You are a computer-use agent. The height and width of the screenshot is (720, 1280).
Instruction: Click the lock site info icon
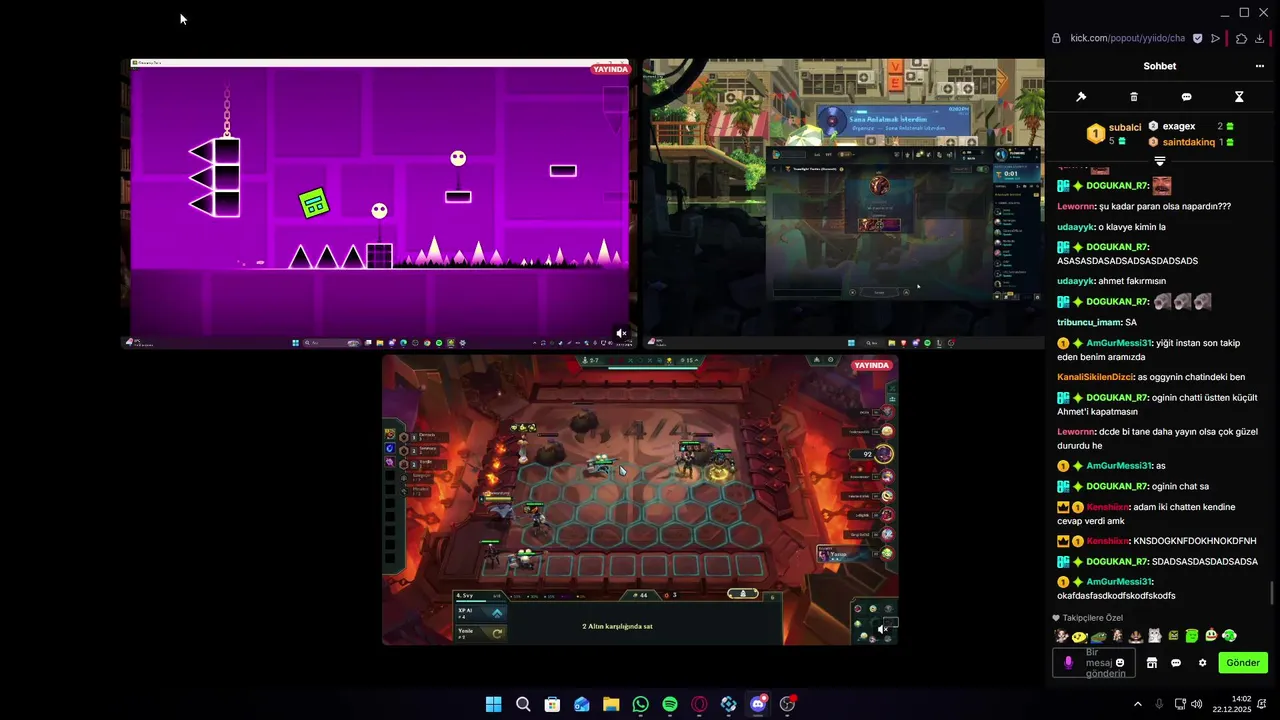[1056, 38]
